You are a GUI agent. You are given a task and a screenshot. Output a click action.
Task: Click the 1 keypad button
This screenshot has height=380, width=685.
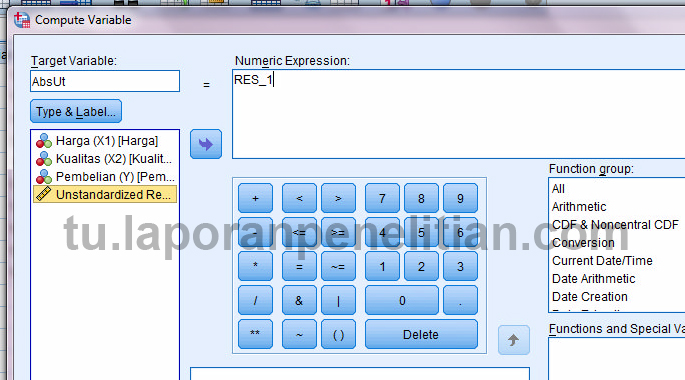pos(382,266)
